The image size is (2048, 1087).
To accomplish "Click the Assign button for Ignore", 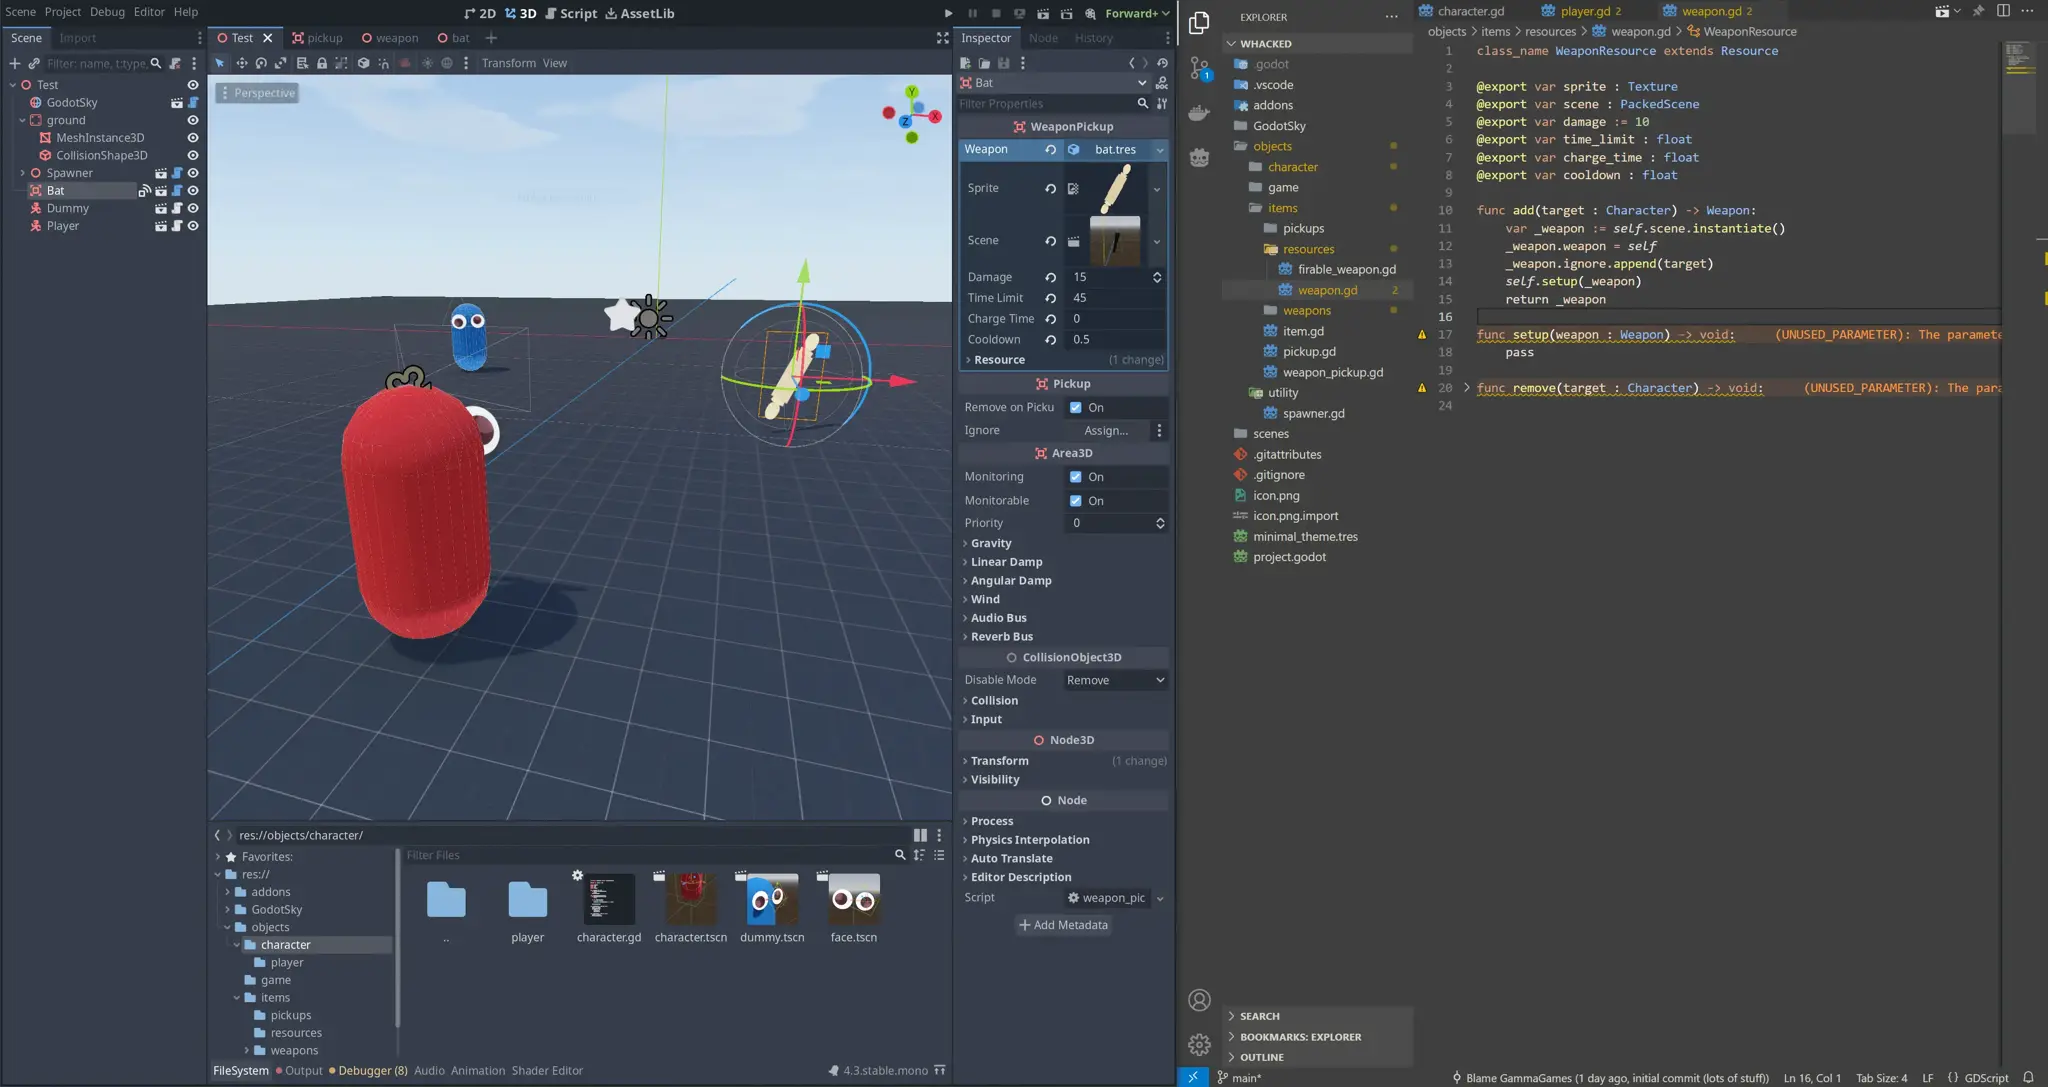I will (1105, 430).
